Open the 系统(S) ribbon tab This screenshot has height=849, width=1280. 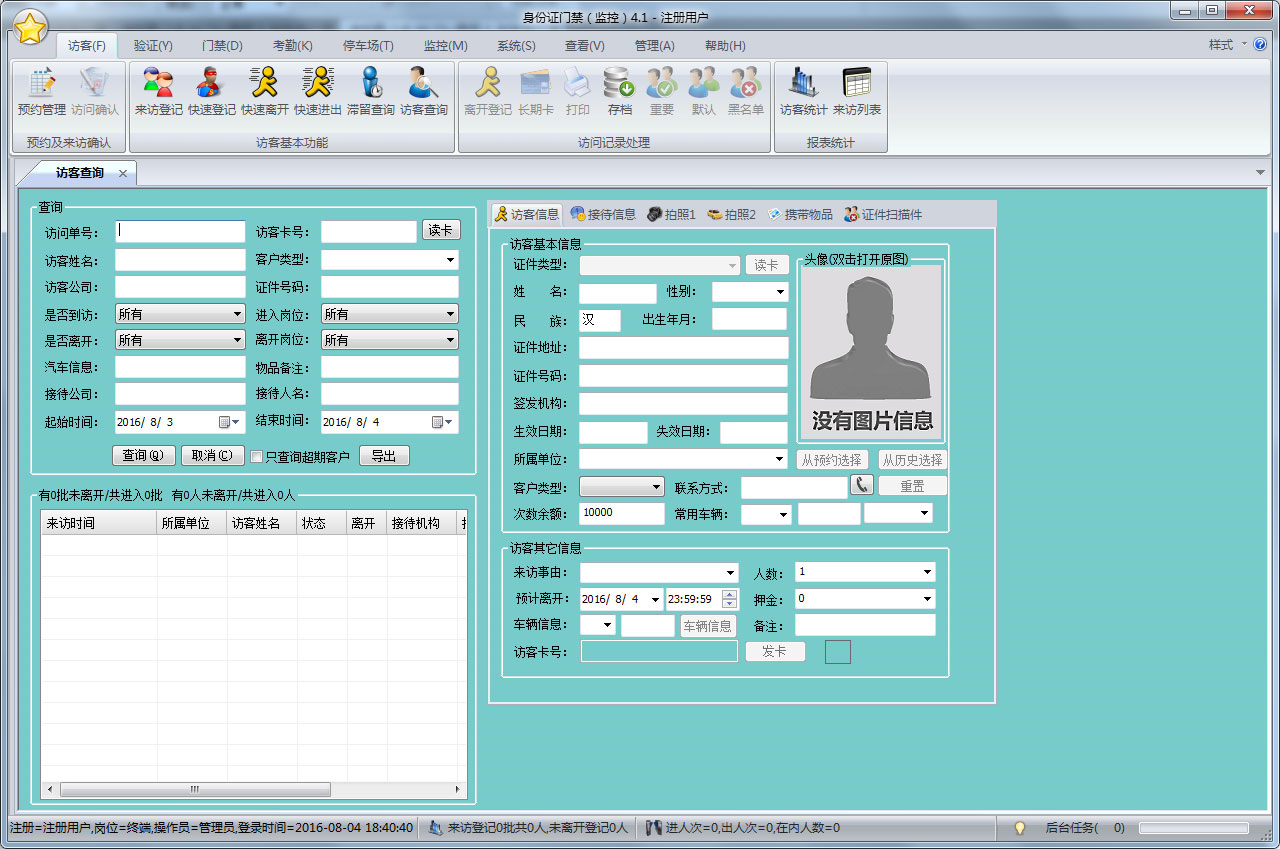(516, 46)
